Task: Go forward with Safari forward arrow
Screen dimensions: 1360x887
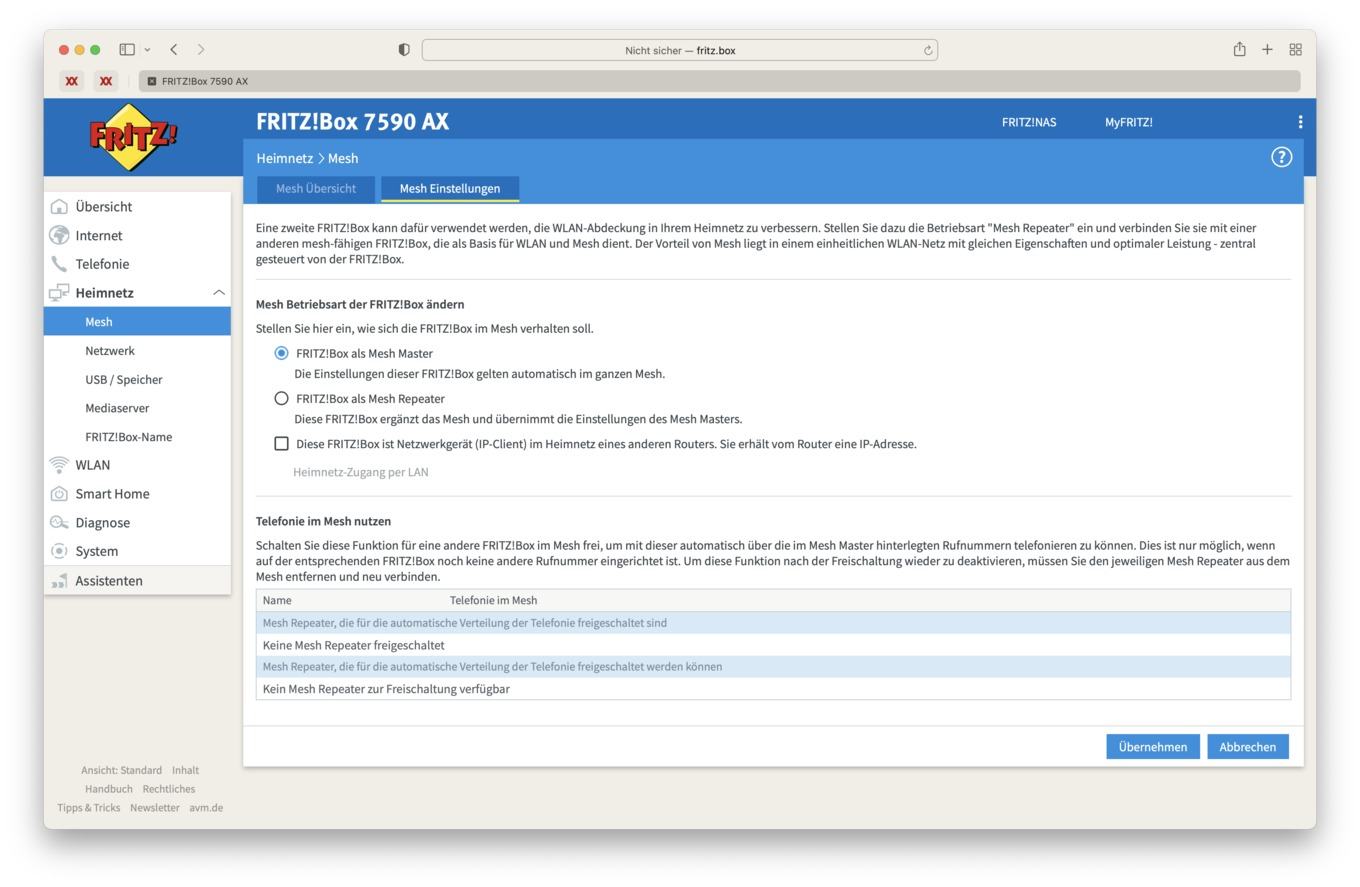Action: pyautogui.click(x=201, y=50)
